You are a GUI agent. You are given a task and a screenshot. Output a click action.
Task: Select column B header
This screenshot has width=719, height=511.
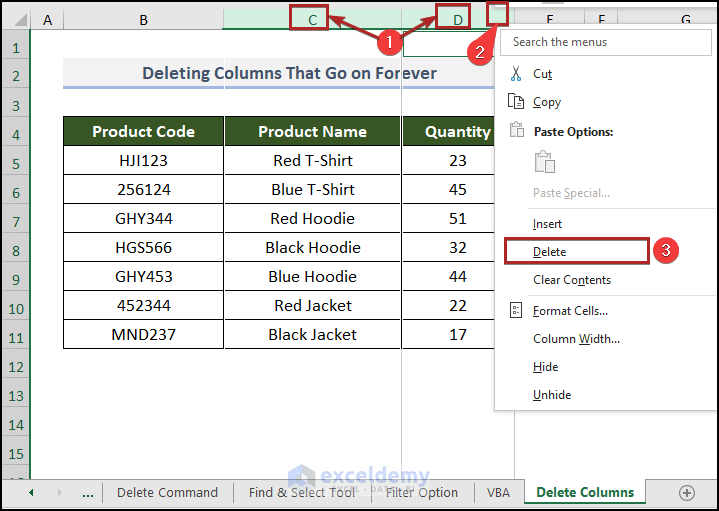[144, 20]
